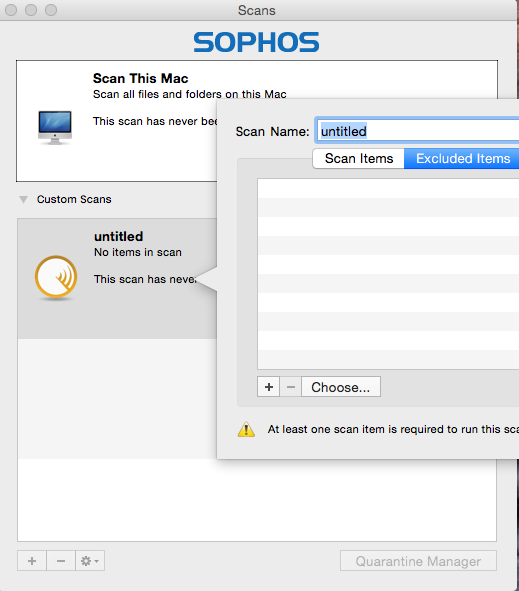Open Quarantine Manager
The width and height of the screenshot is (519, 591).
coord(418,561)
